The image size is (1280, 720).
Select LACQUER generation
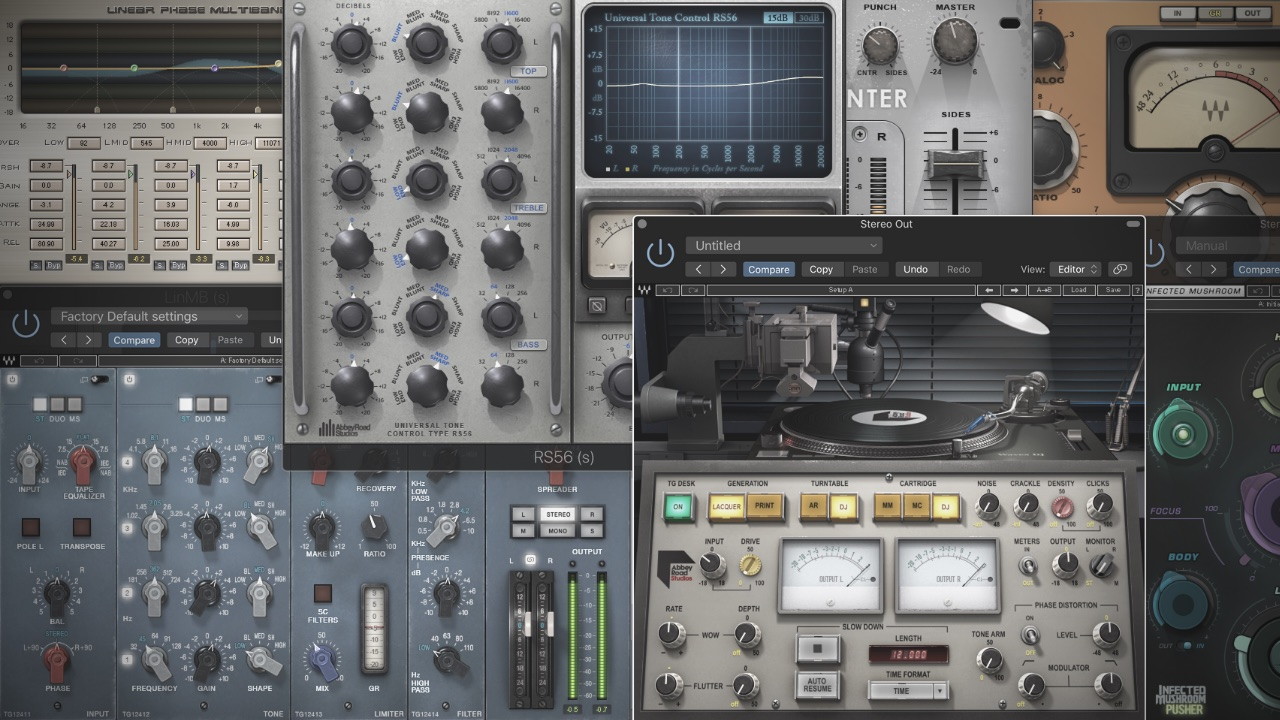coord(726,506)
